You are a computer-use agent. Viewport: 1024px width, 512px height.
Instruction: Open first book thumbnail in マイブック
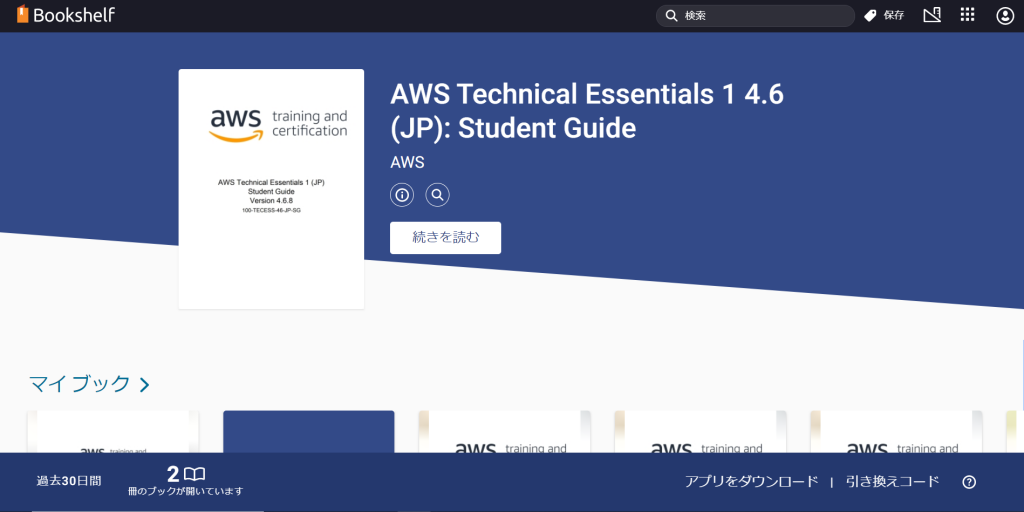(x=113, y=432)
